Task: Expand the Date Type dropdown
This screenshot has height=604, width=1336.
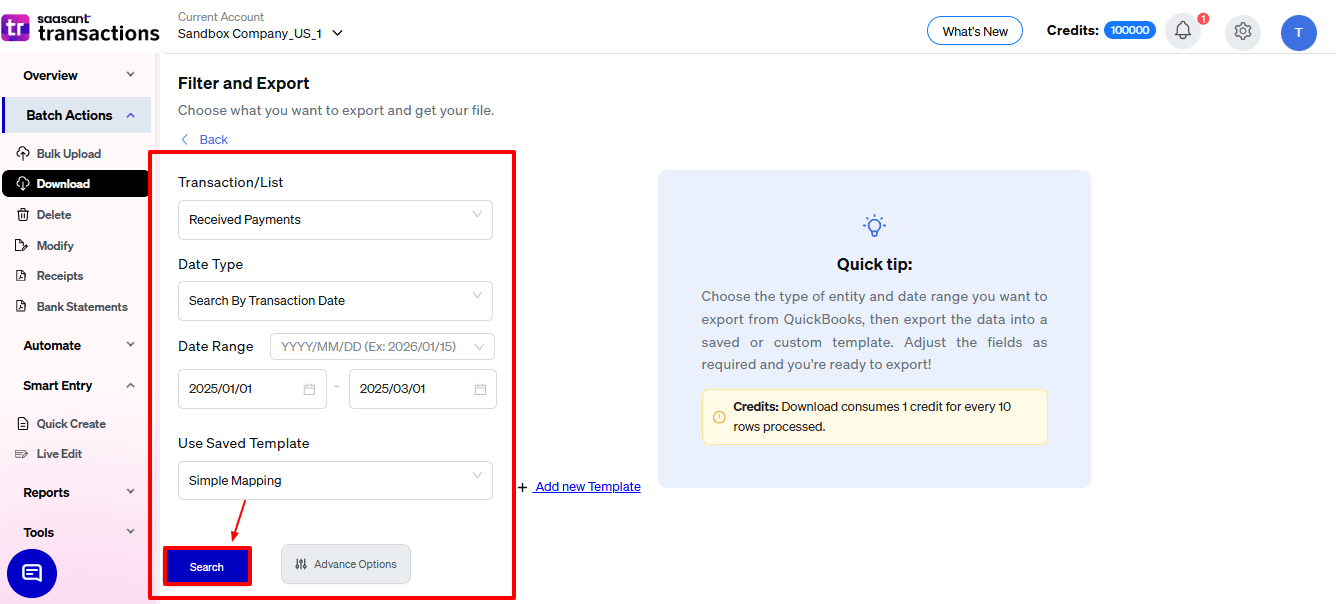Action: [x=335, y=301]
